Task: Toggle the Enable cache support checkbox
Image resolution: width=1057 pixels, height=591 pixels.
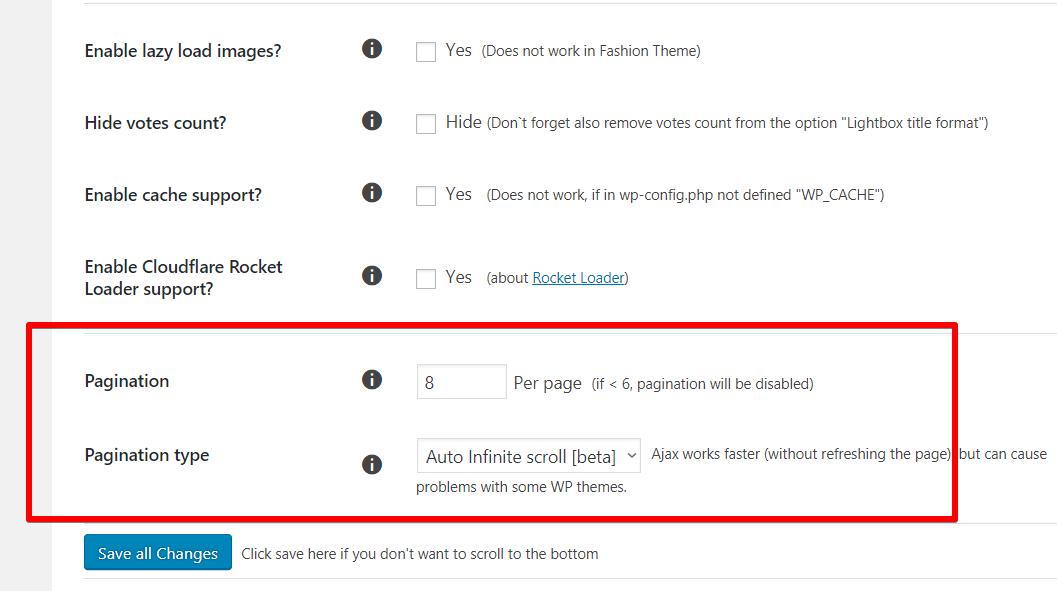Action: point(426,196)
